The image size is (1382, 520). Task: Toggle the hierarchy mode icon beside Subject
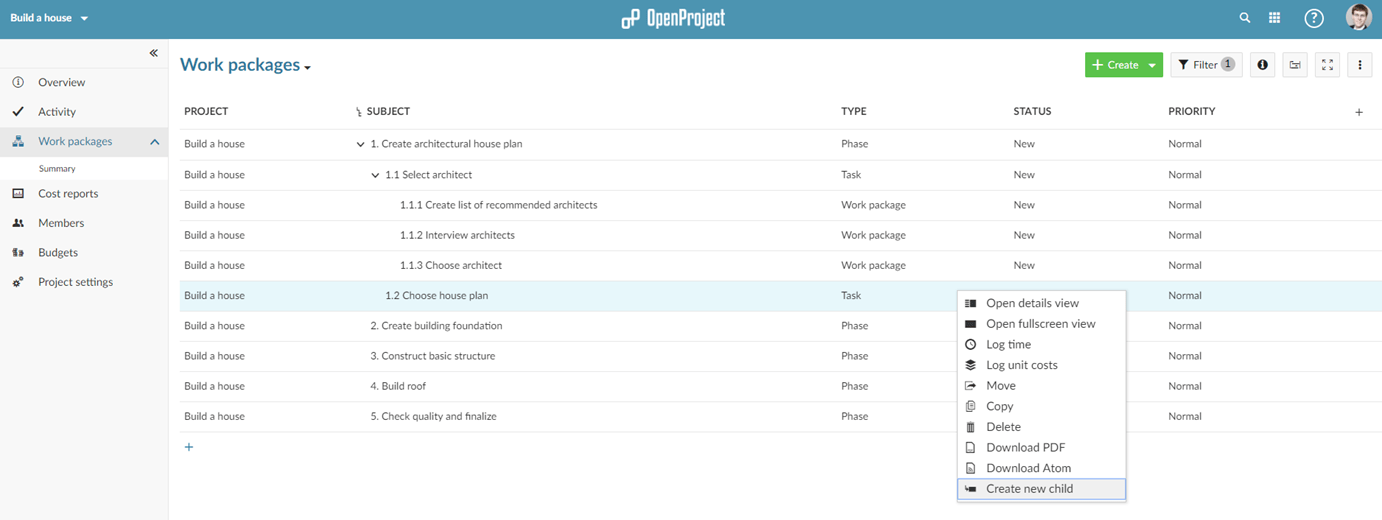pyautogui.click(x=359, y=112)
